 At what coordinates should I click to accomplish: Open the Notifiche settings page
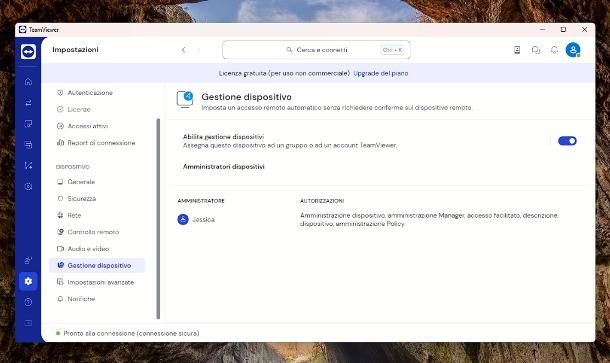click(x=81, y=299)
